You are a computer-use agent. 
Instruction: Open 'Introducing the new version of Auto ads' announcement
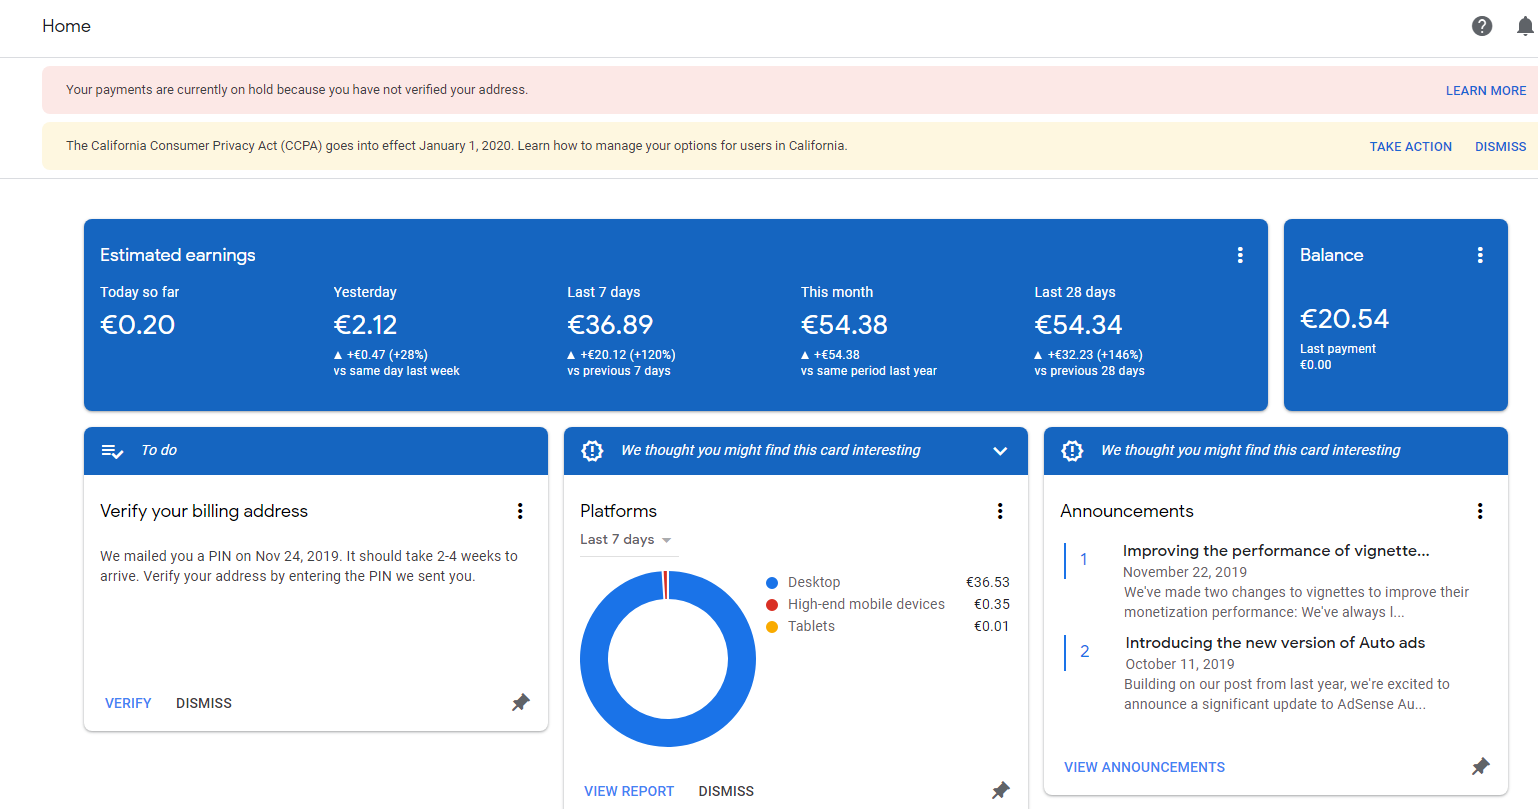pos(1275,643)
